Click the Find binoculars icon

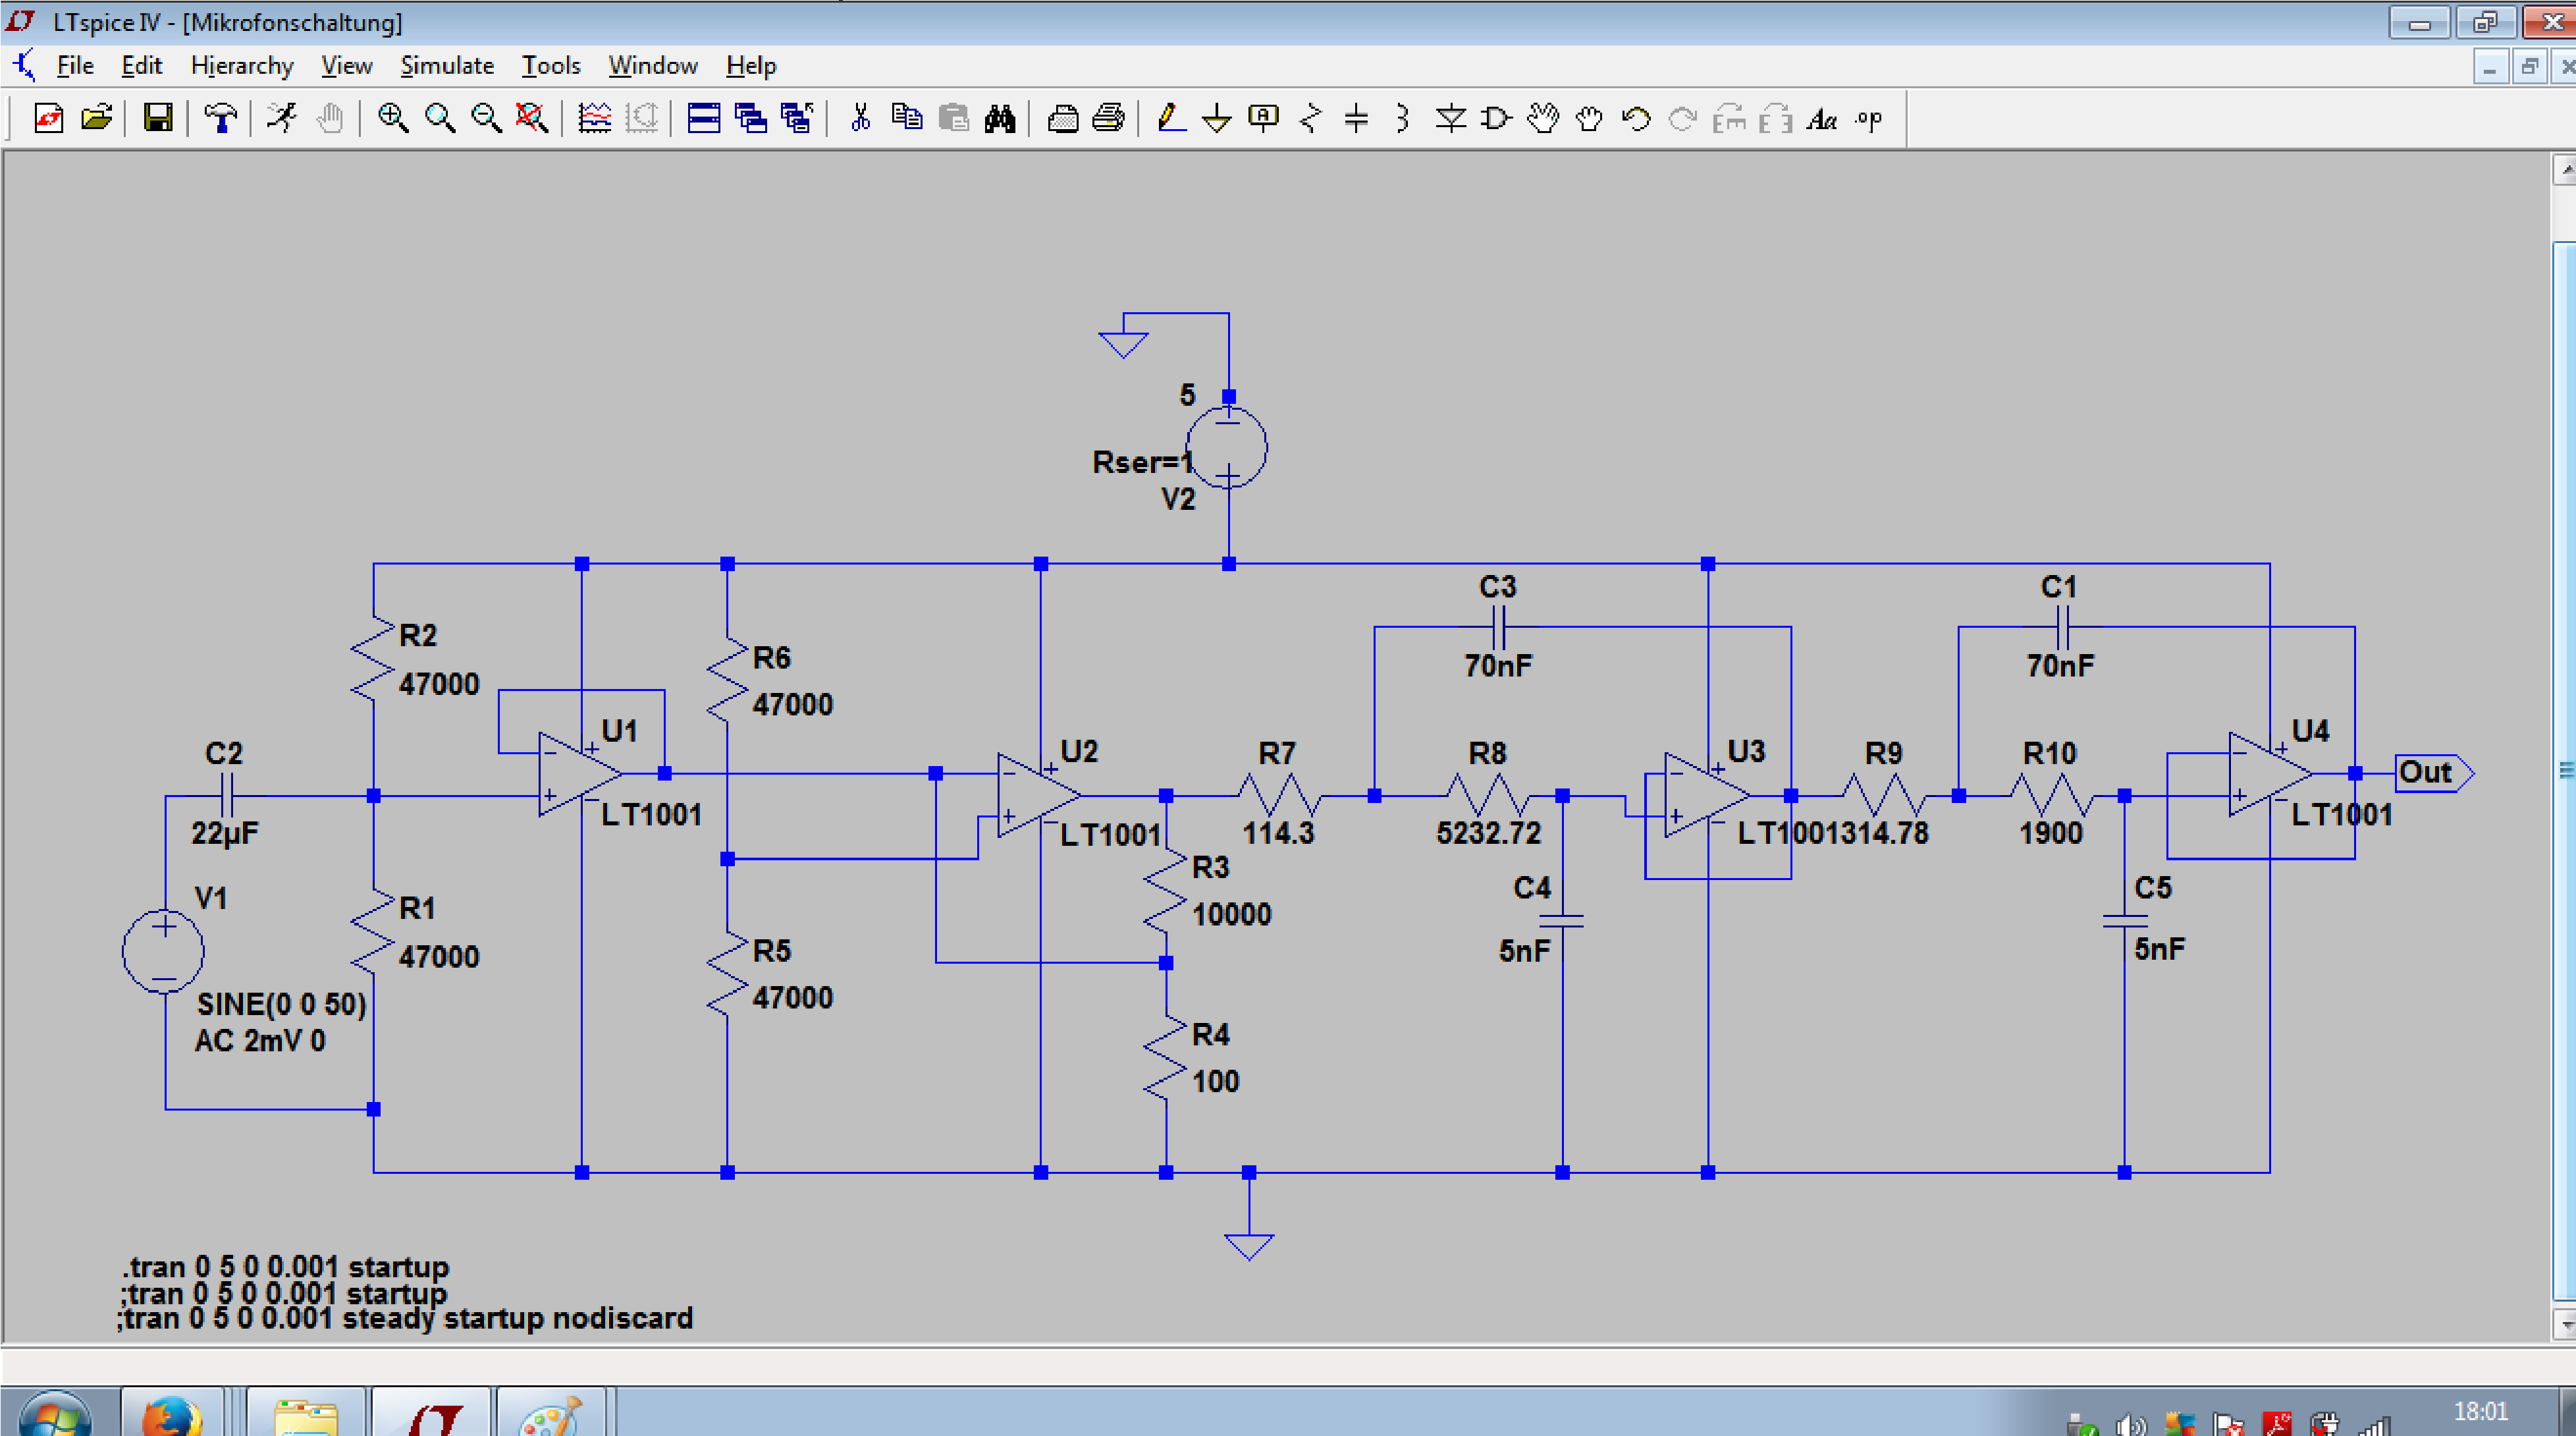1000,118
